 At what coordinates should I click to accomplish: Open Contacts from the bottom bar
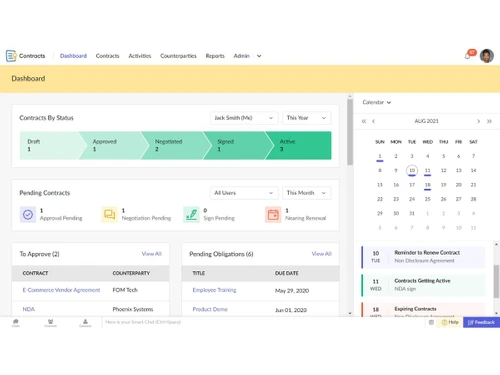(x=85, y=322)
